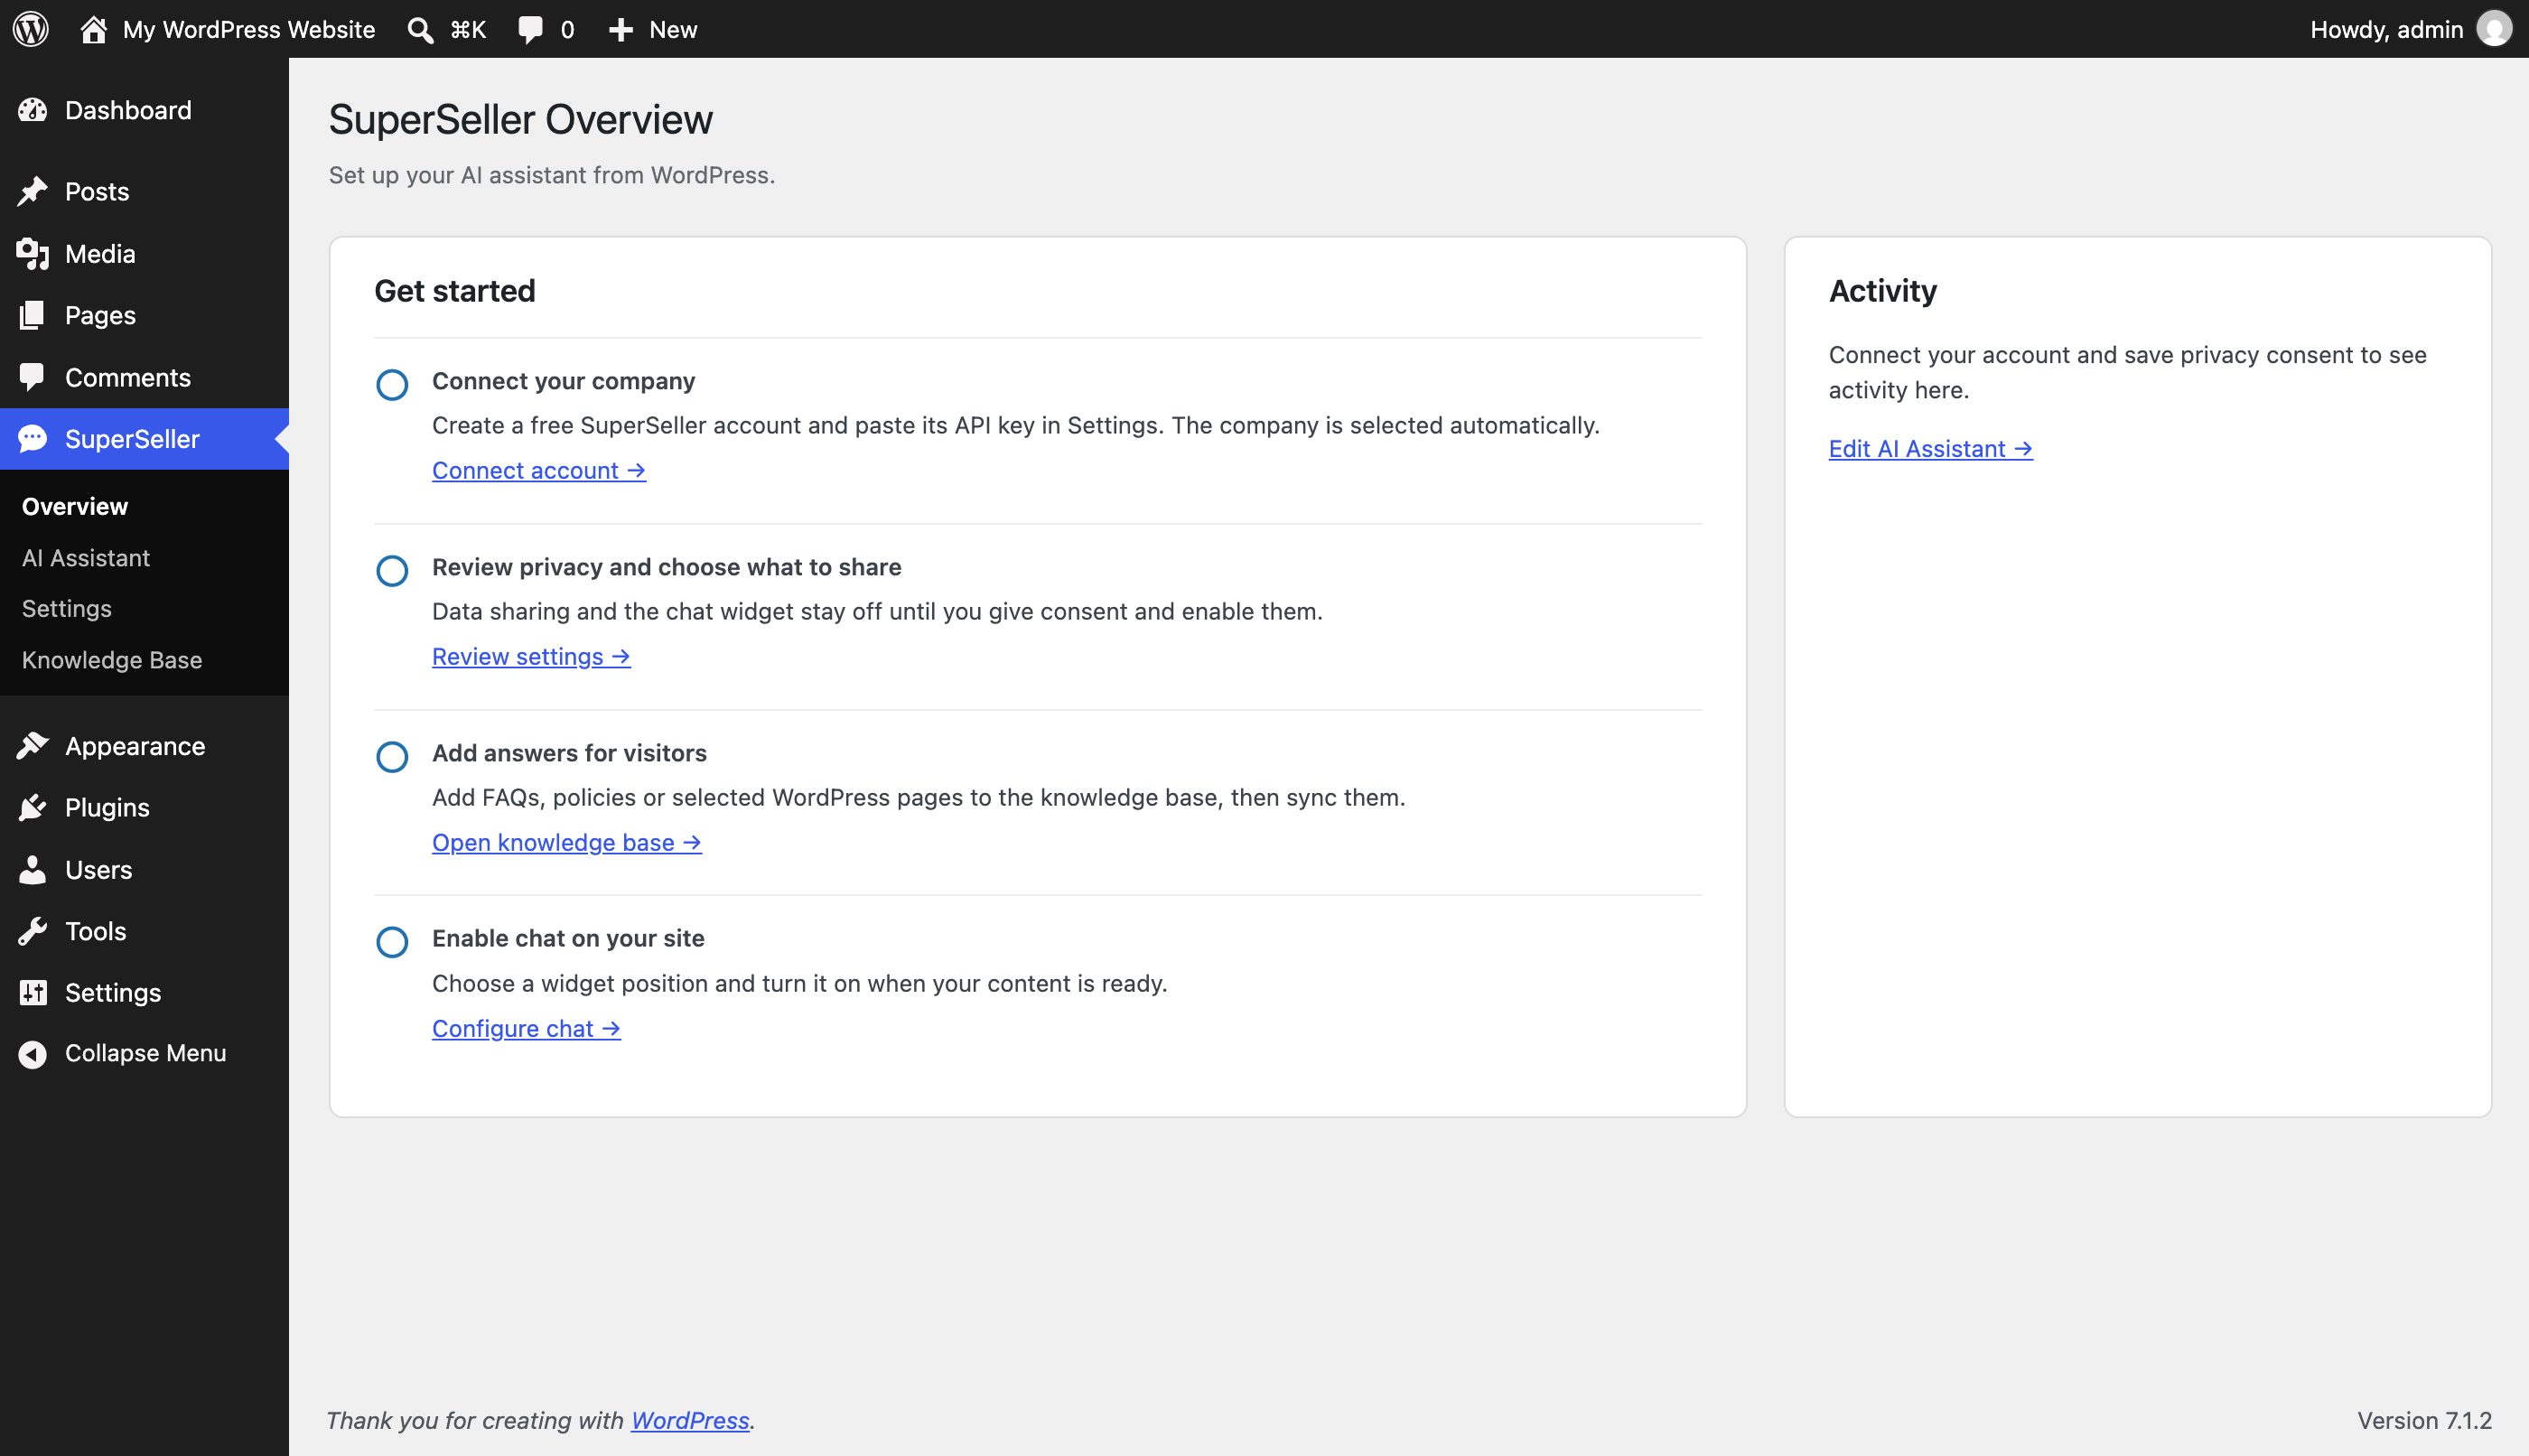Follow the Edit AI Assistant link

1930,449
